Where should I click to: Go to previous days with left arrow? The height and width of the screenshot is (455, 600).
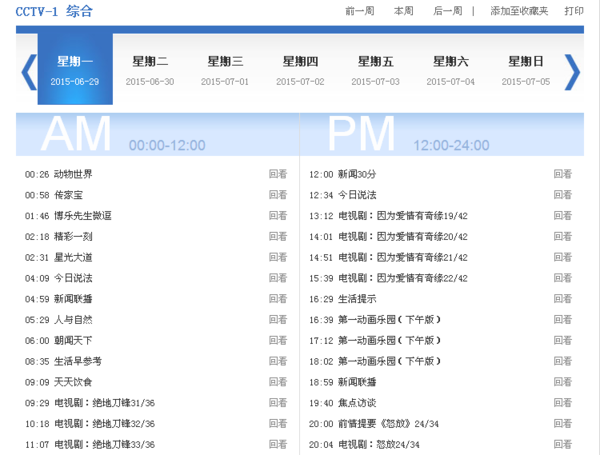tap(29, 72)
